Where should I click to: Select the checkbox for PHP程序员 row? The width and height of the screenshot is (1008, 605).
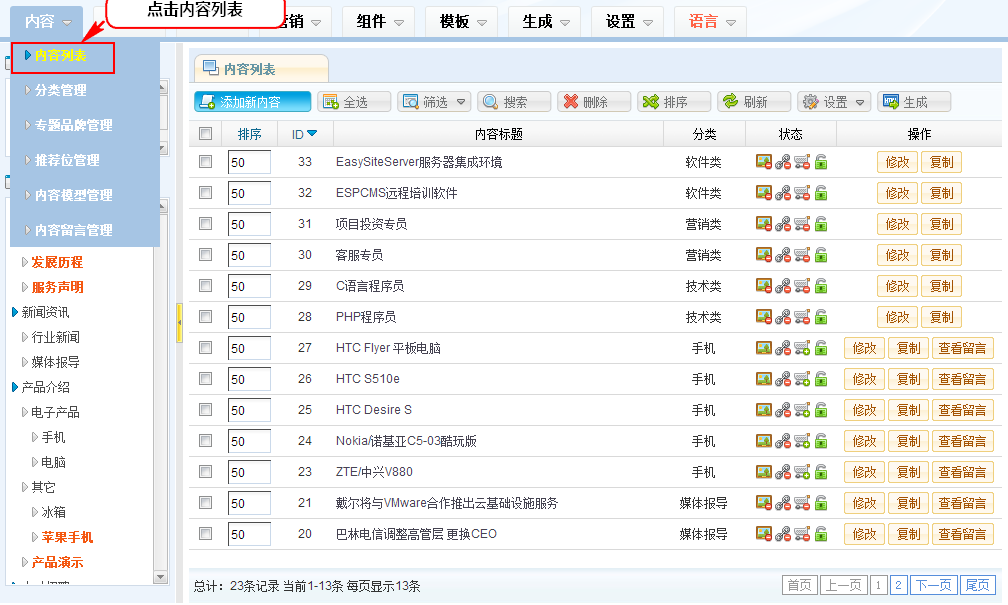tap(206, 317)
